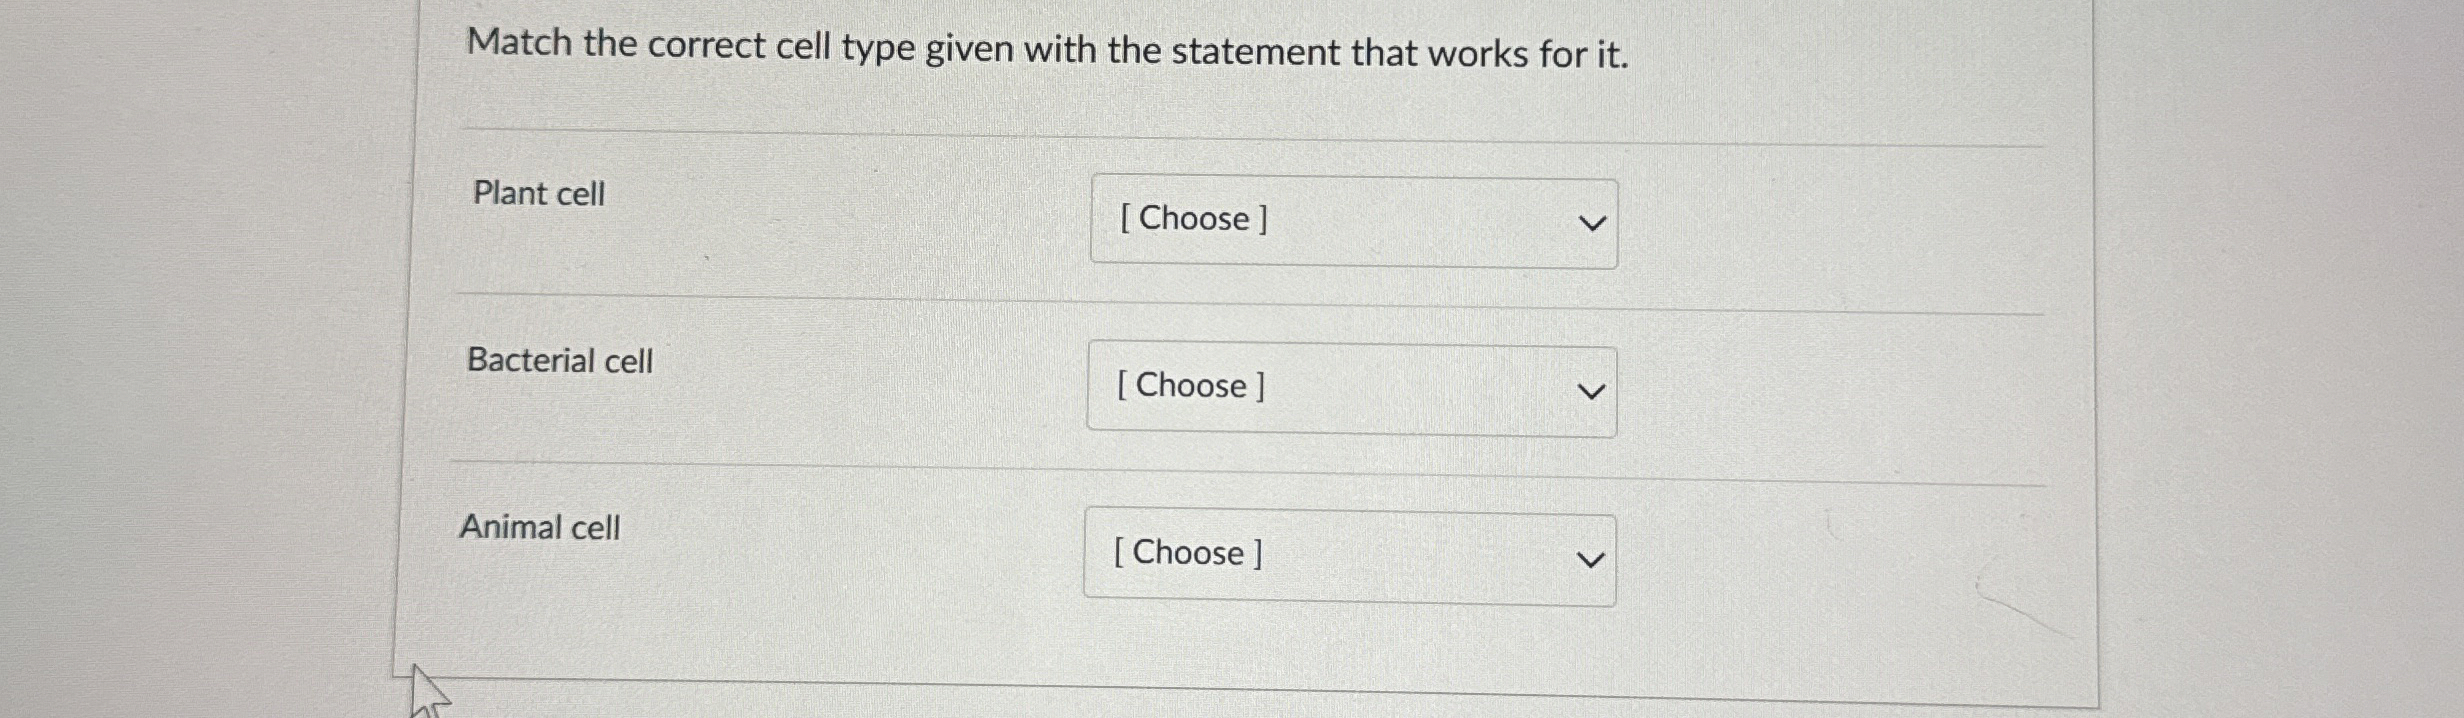Click the [ Choose ] text for Animal cell

point(1188,552)
